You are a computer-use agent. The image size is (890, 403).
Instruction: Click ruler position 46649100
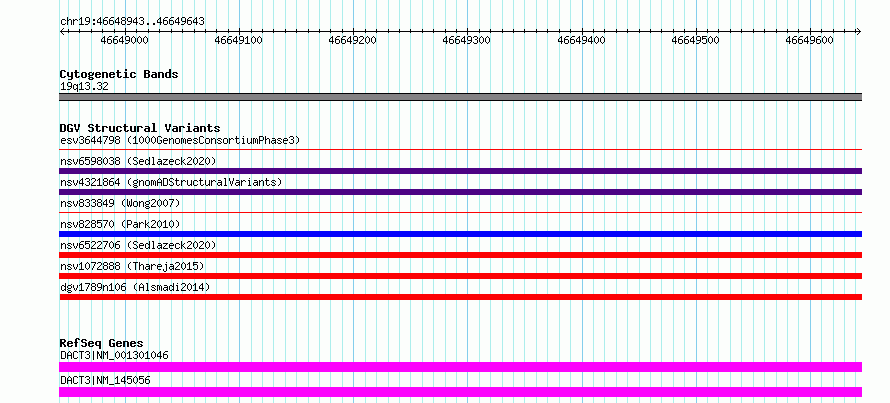[238, 40]
